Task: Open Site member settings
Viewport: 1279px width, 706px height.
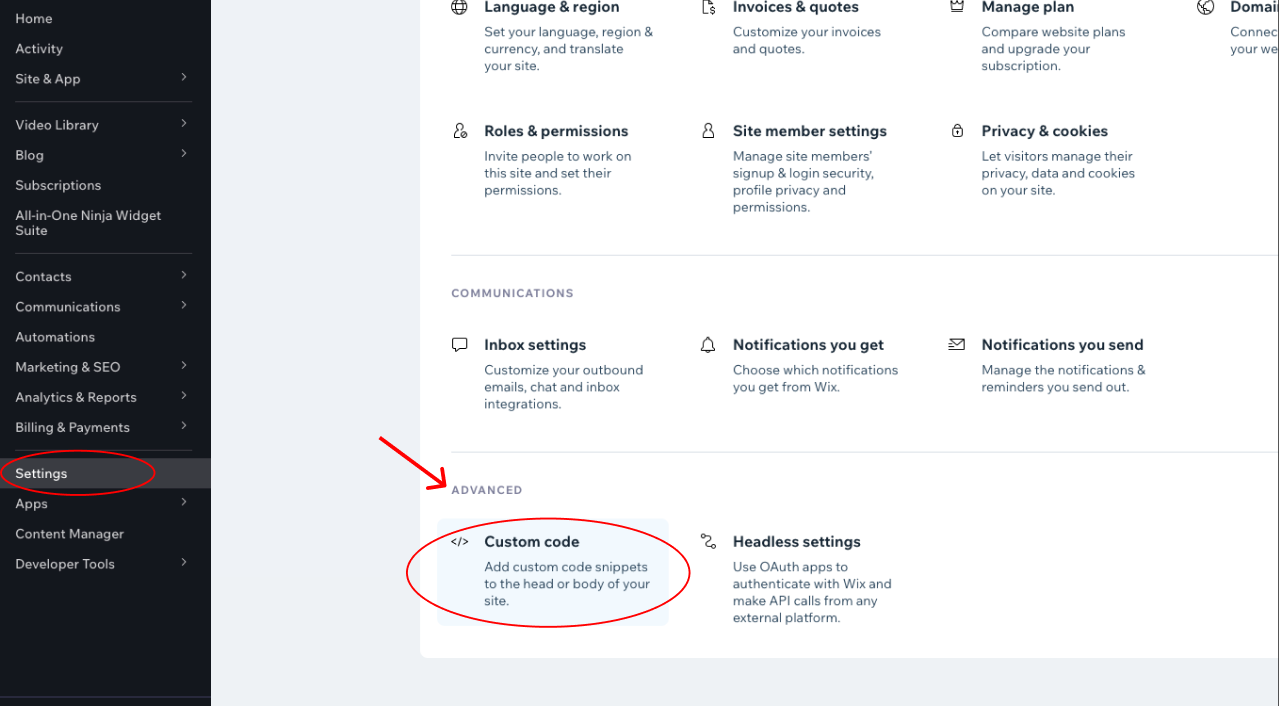Action: pyautogui.click(x=810, y=131)
